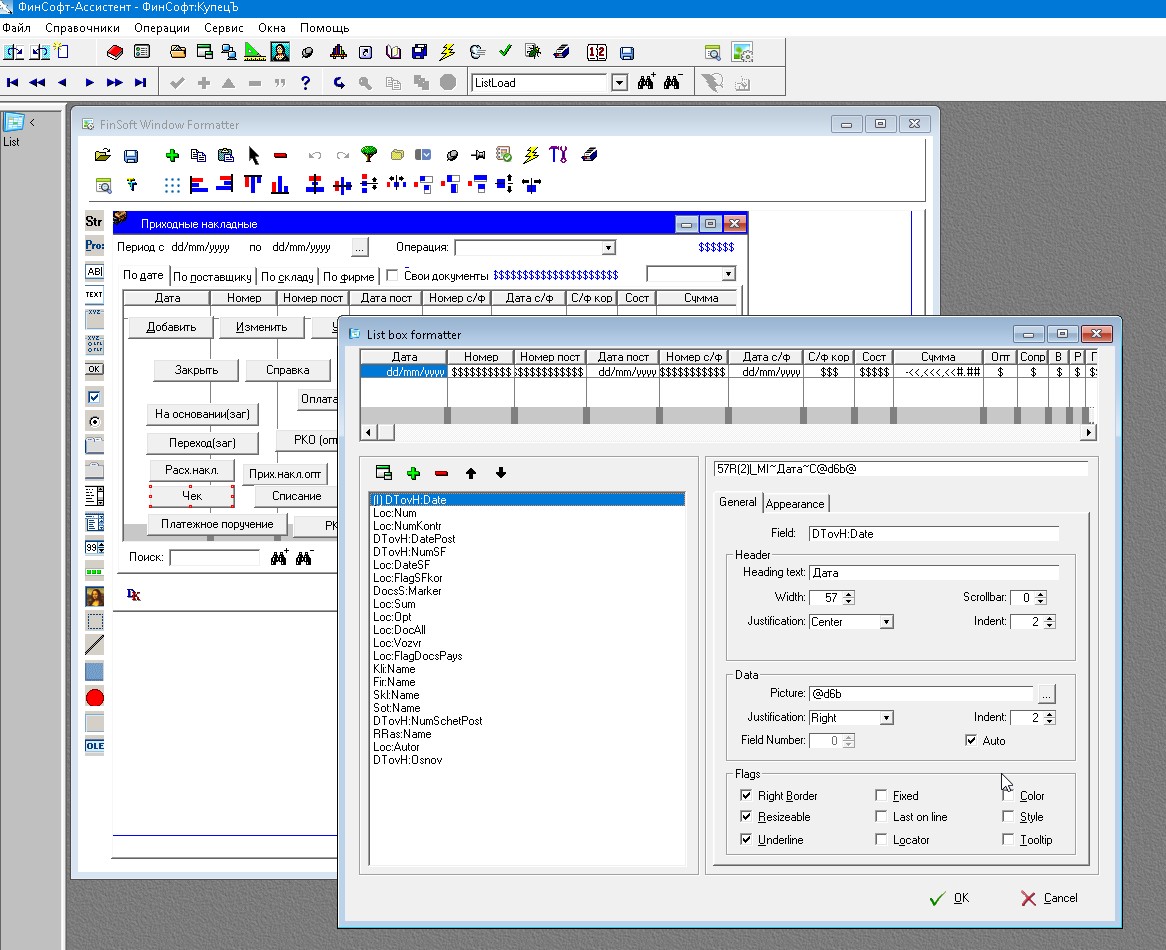Screen dimensions: 1166x950
Task: Open the Справочники menu
Action: coord(82,28)
